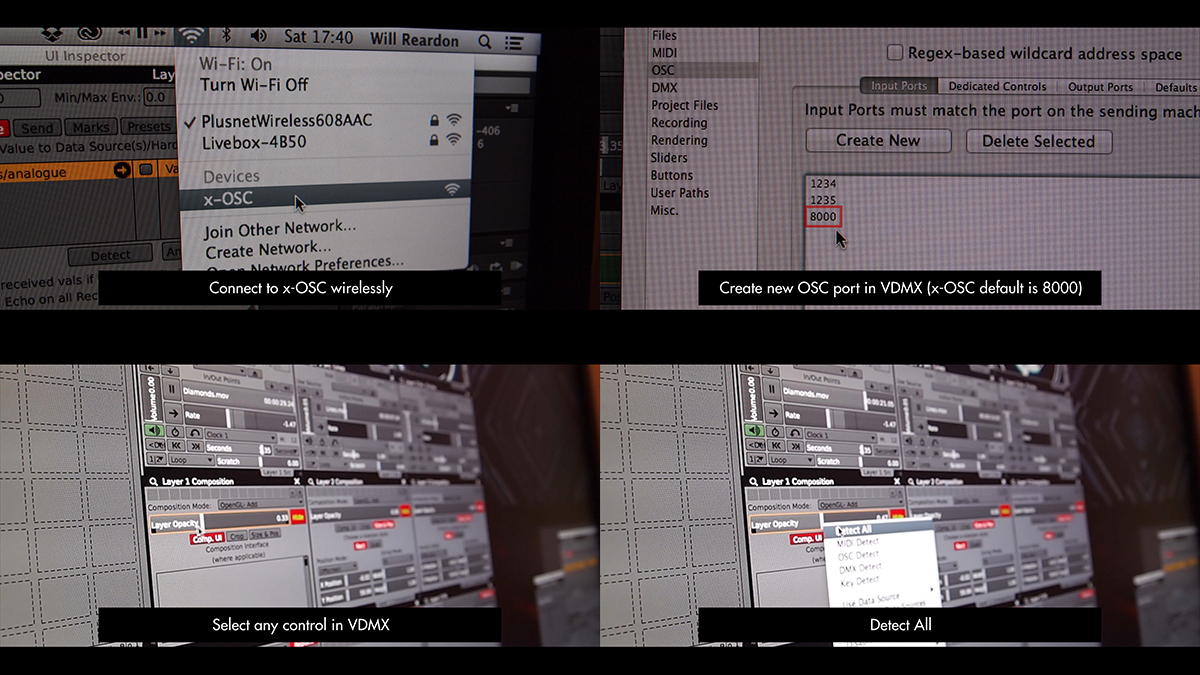1200x675 pixels.
Task: Open the Will Reardon user menu
Action: 414,40
